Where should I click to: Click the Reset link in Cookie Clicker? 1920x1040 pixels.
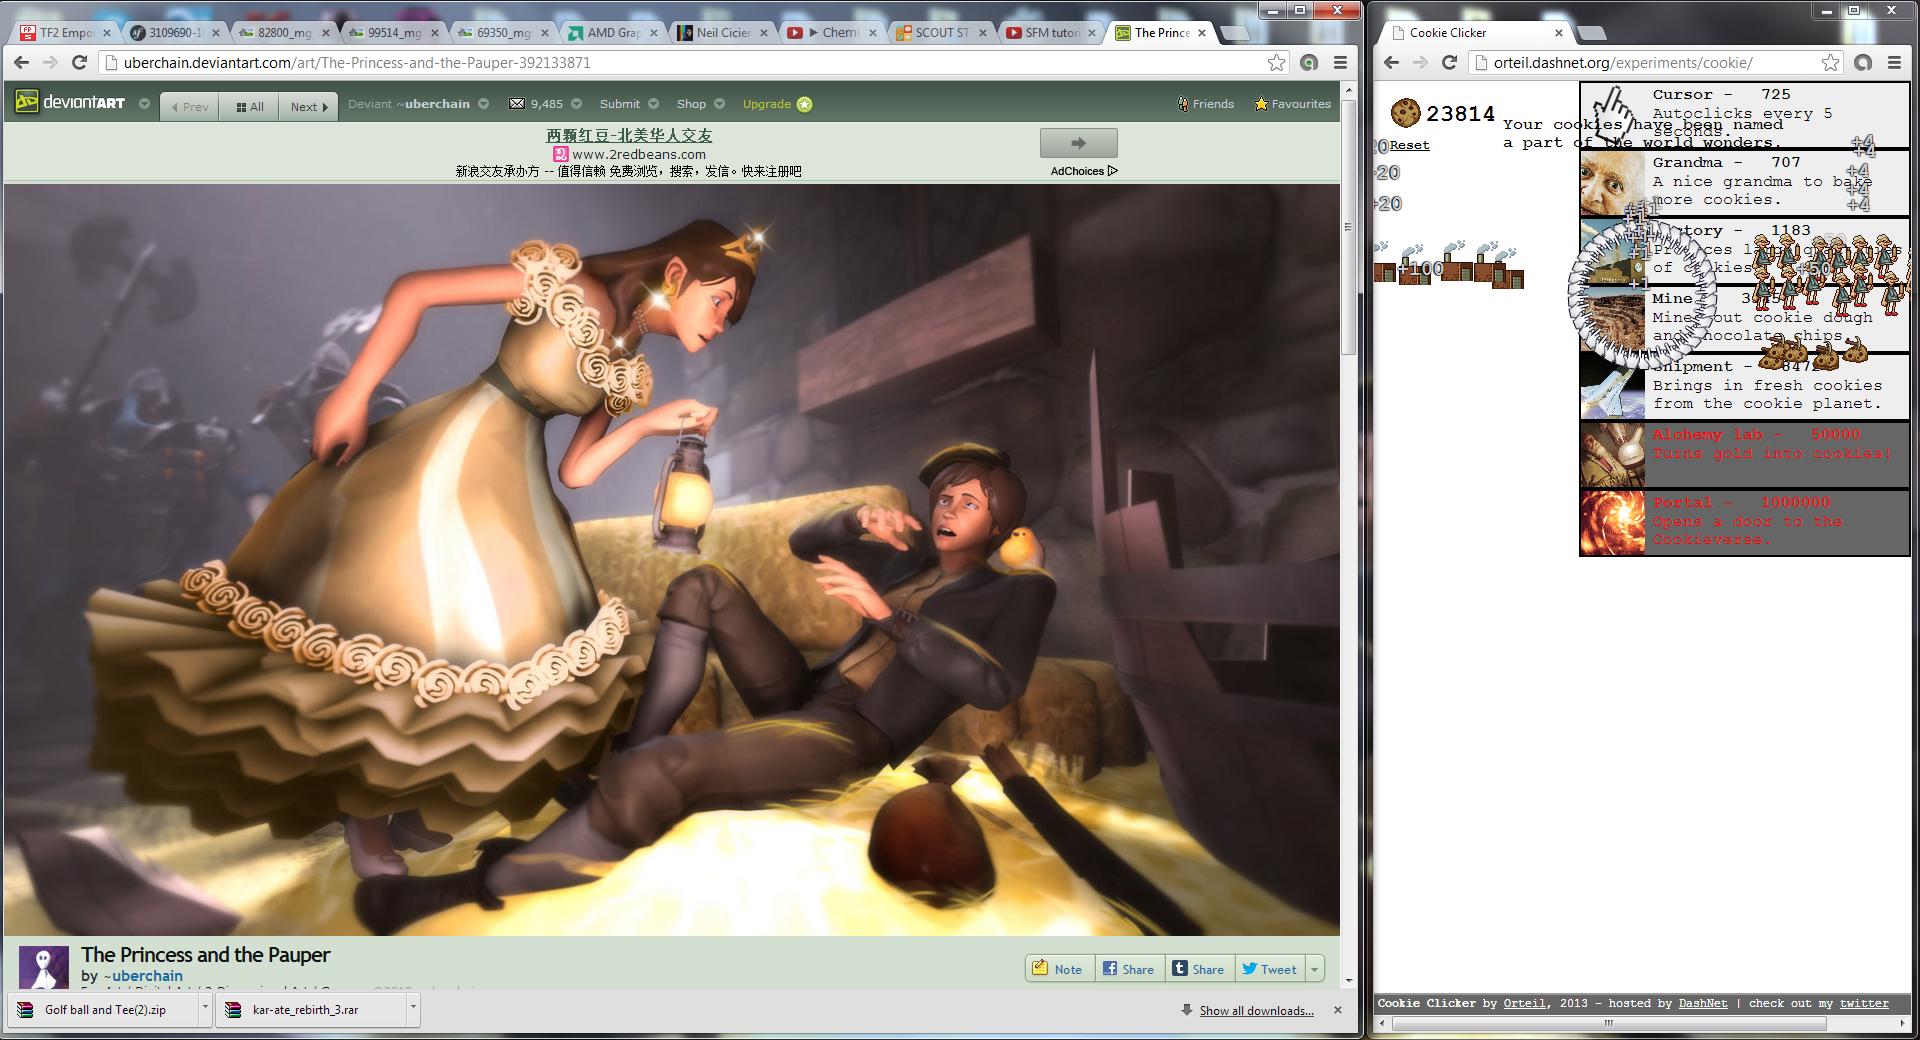click(1409, 146)
